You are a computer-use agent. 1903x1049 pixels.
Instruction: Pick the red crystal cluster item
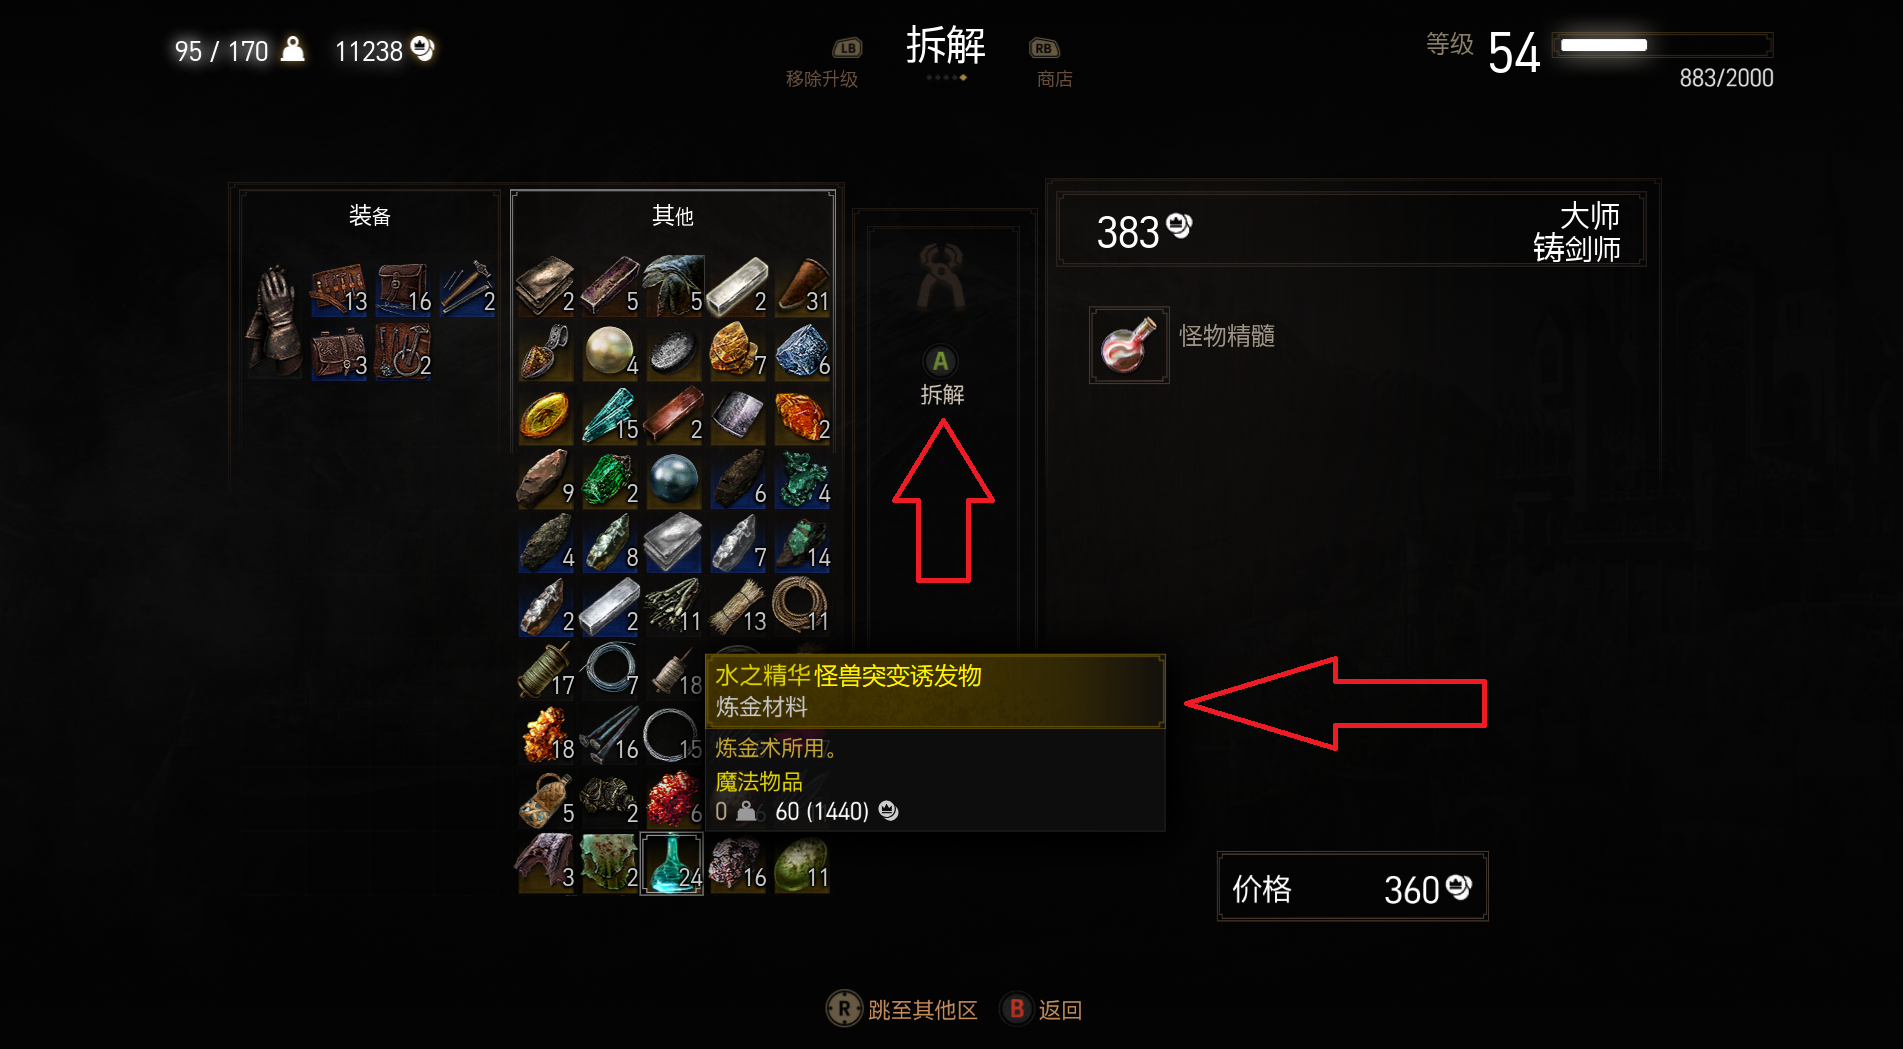click(x=673, y=799)
